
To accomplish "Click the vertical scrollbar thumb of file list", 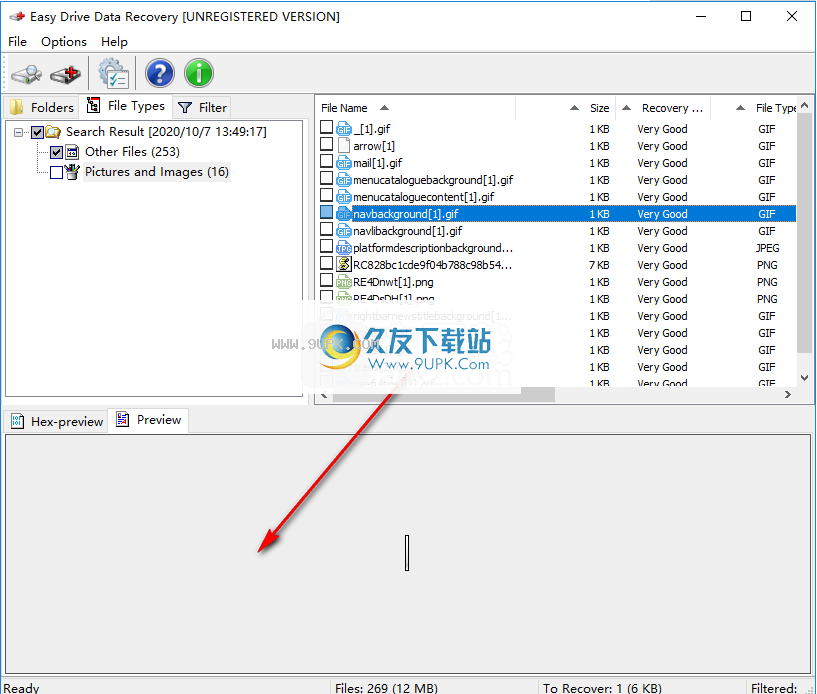I will point(804,233).
